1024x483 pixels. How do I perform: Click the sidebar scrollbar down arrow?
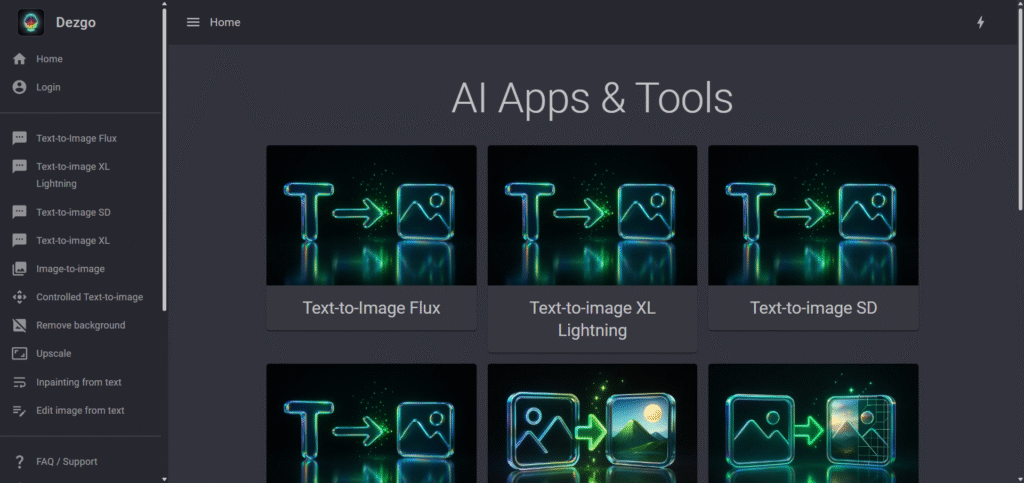[164, 479]
